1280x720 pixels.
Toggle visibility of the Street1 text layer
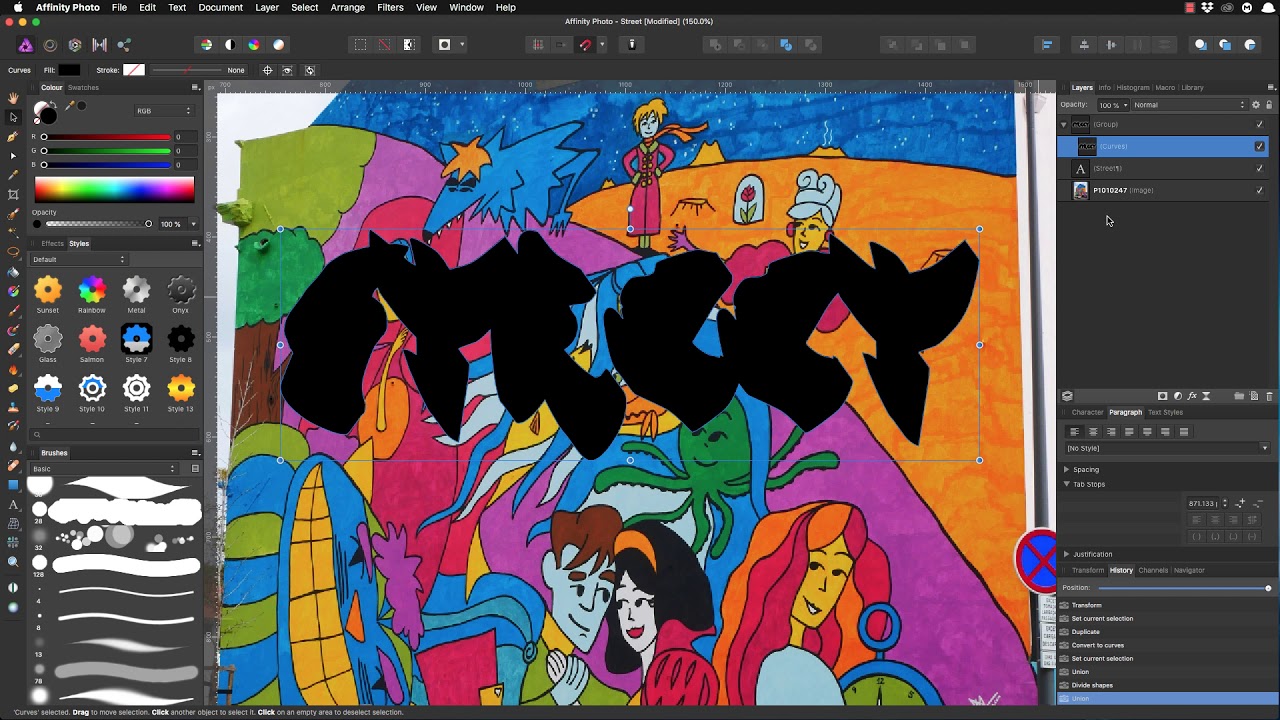pyautogui.click(x=1260, y=168)
